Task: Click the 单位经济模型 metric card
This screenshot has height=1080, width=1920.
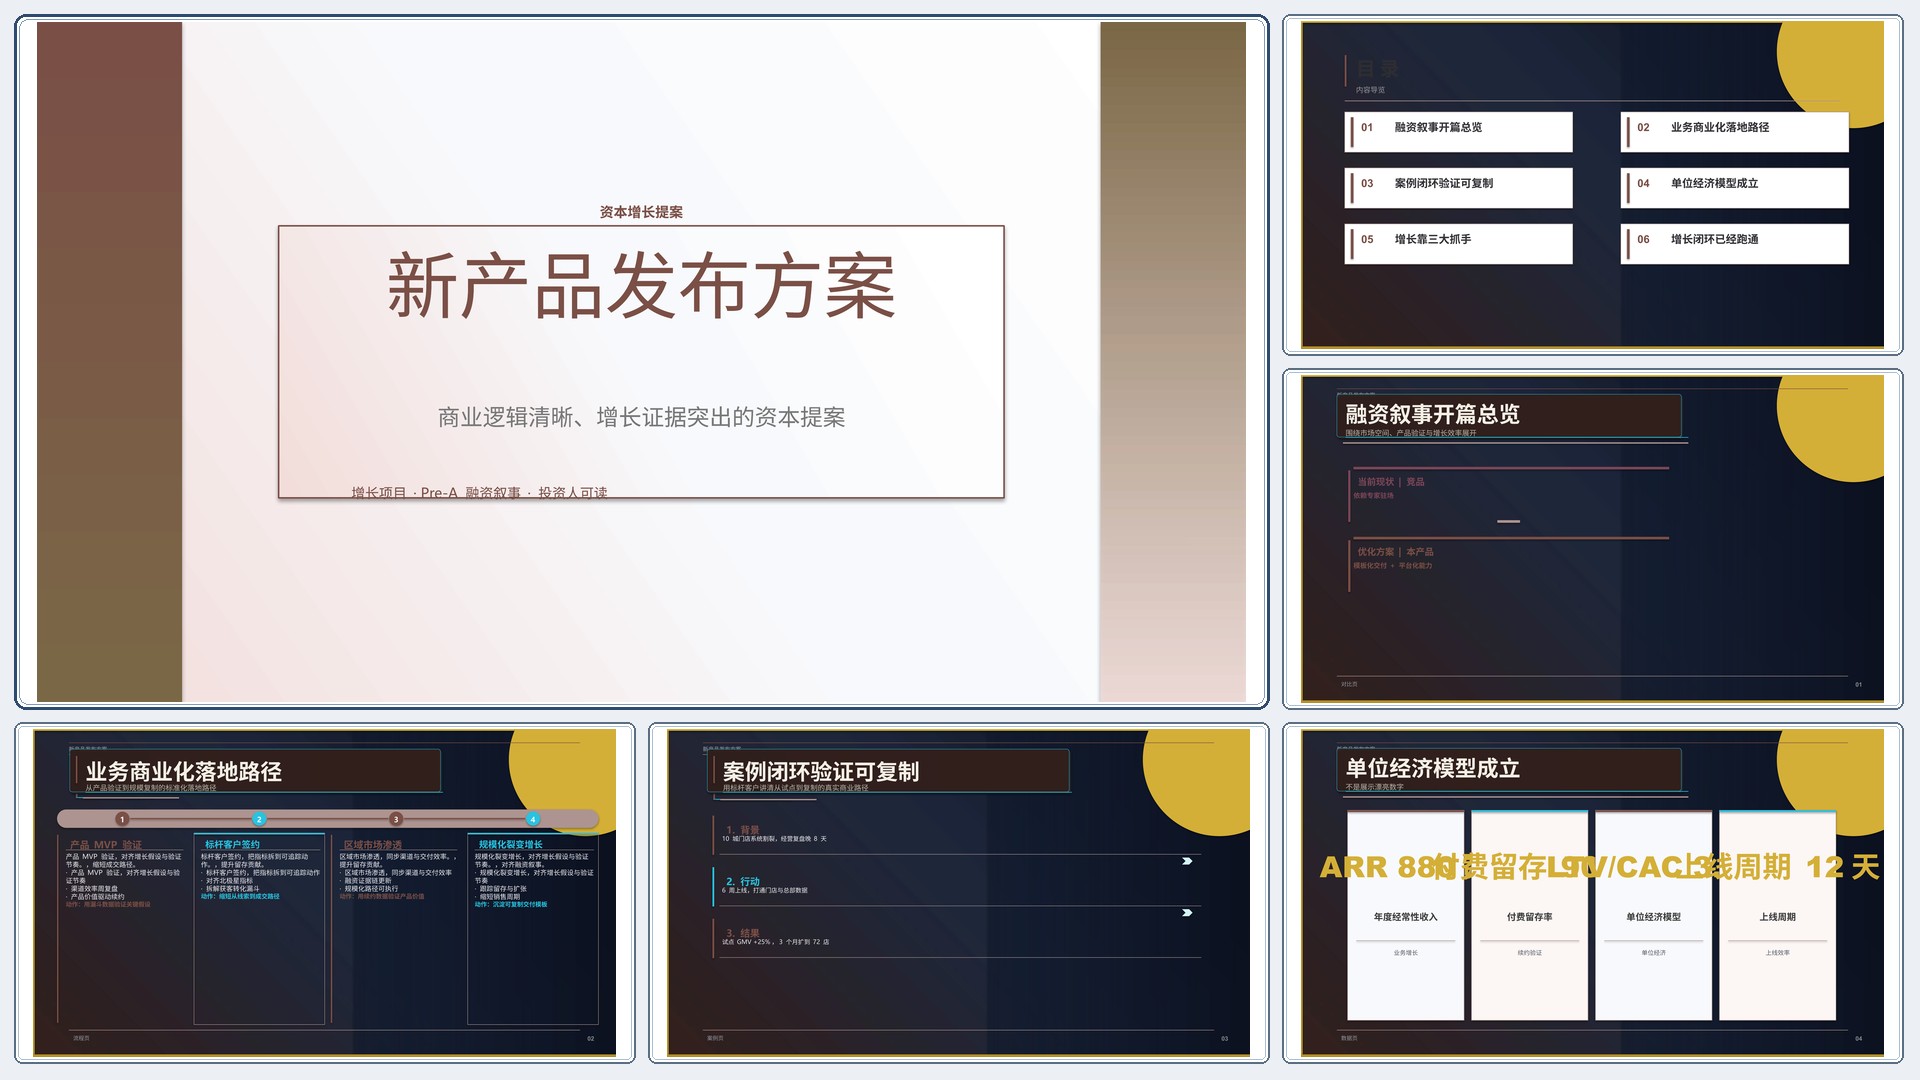Action: pyautogui.click(x=1653, y=915)
